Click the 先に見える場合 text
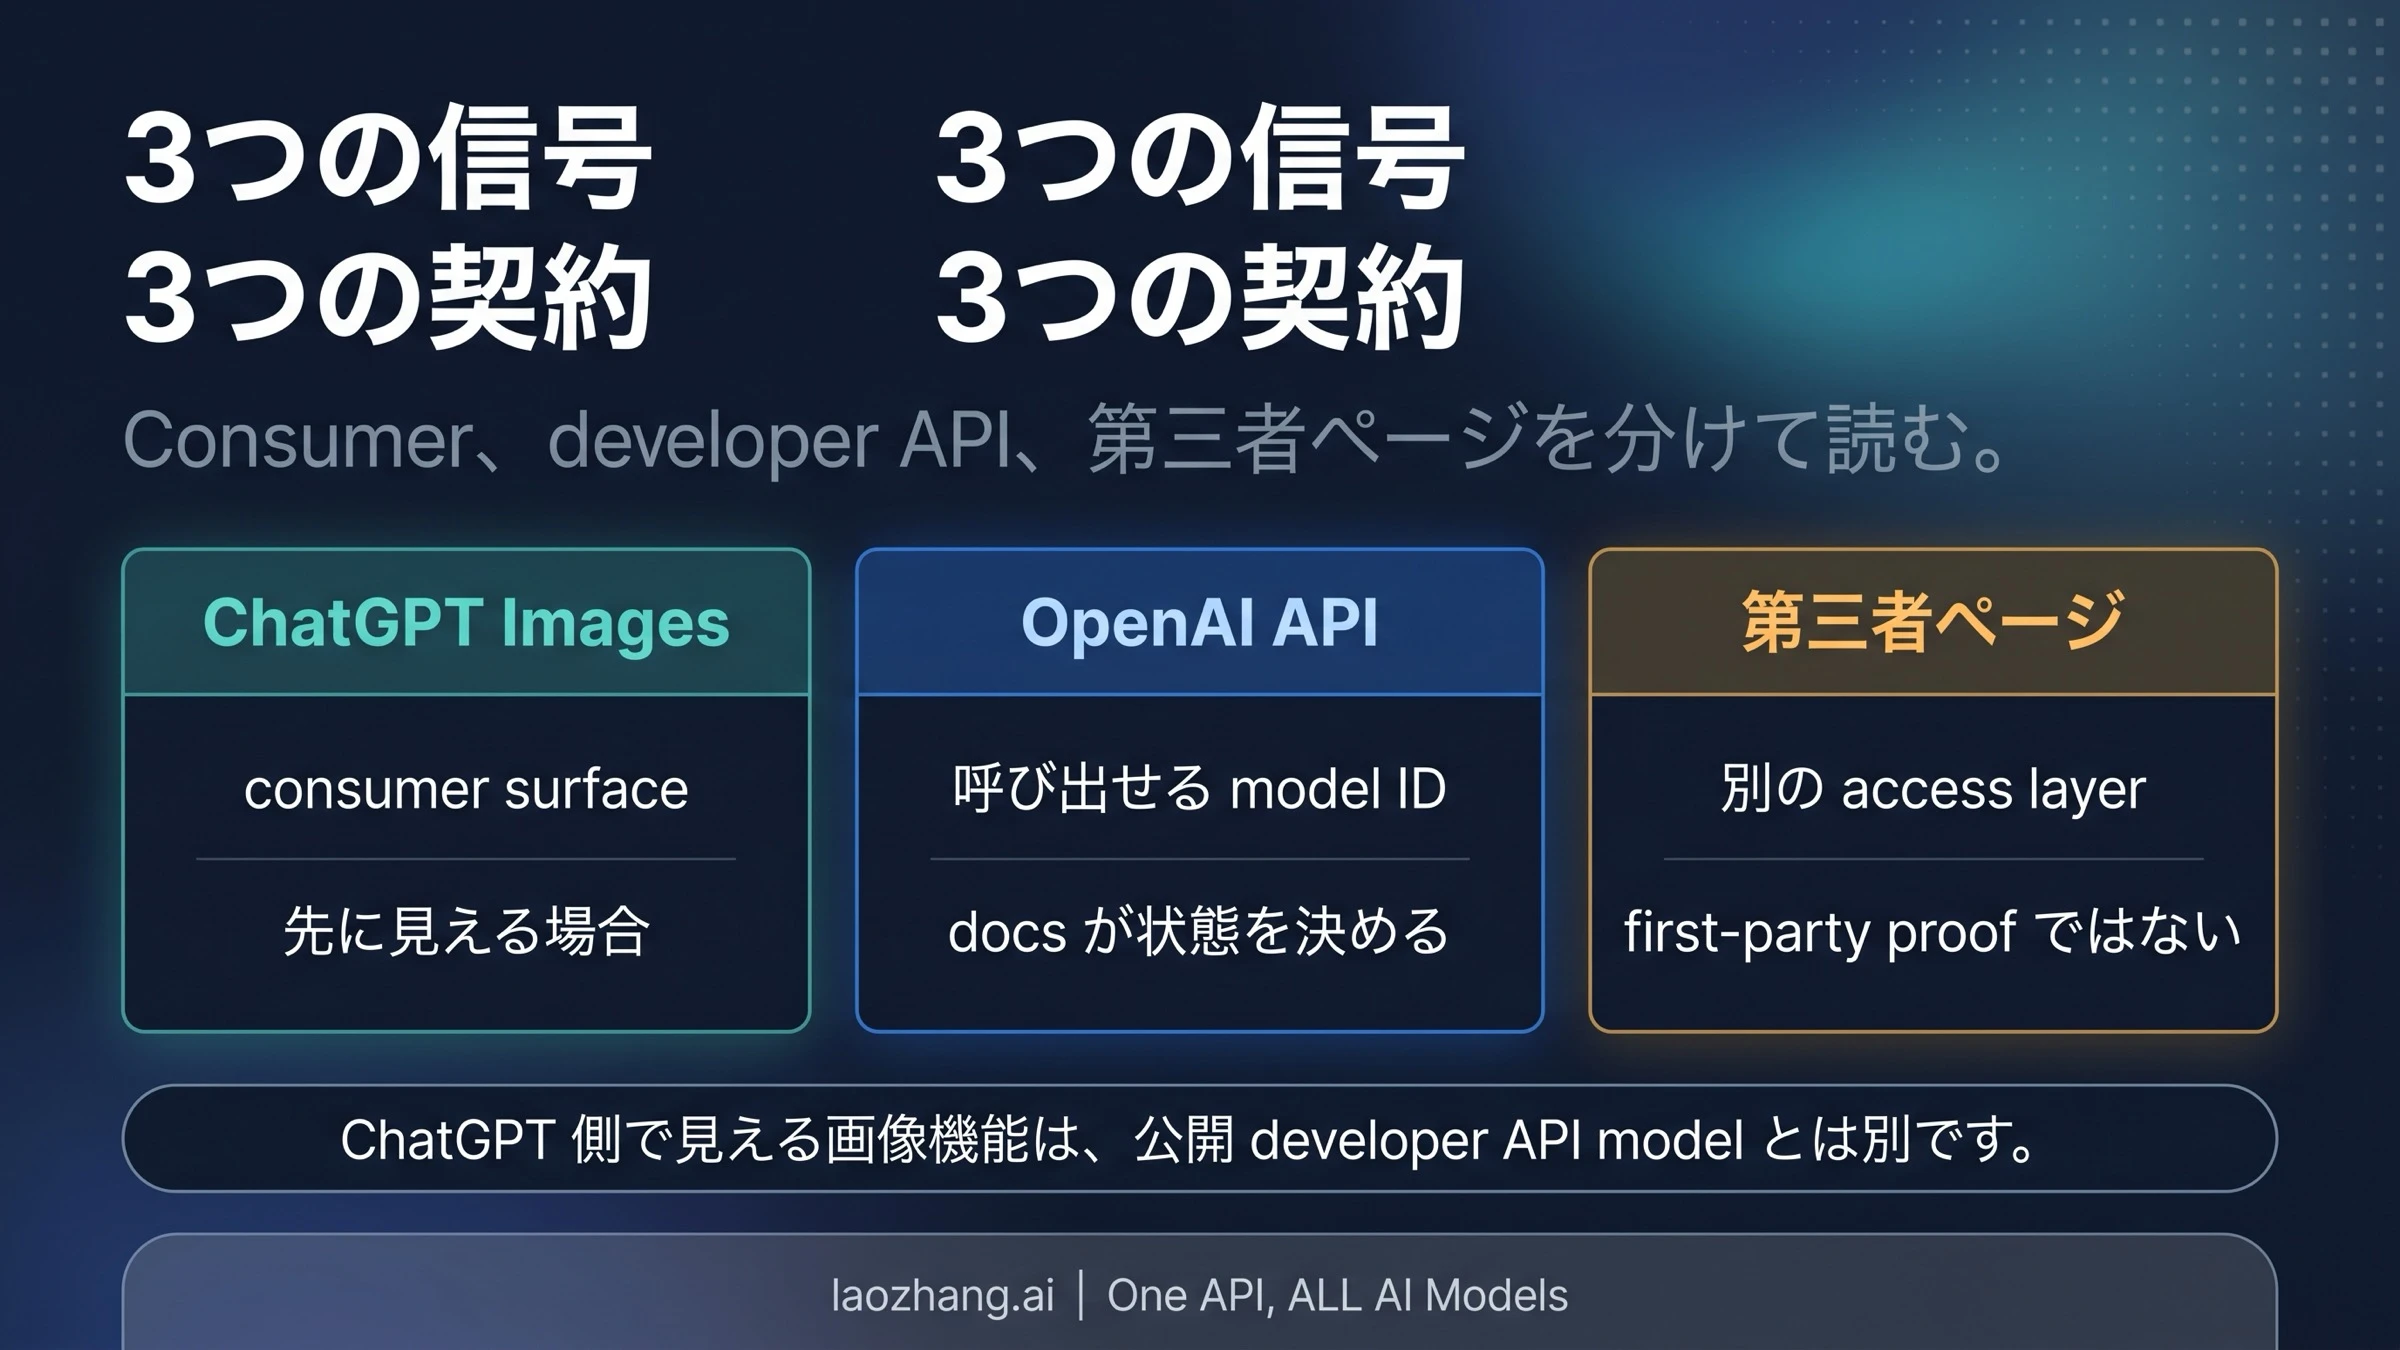The width and height of the screenshot is (2400, 1350). [x=465, y=930]
